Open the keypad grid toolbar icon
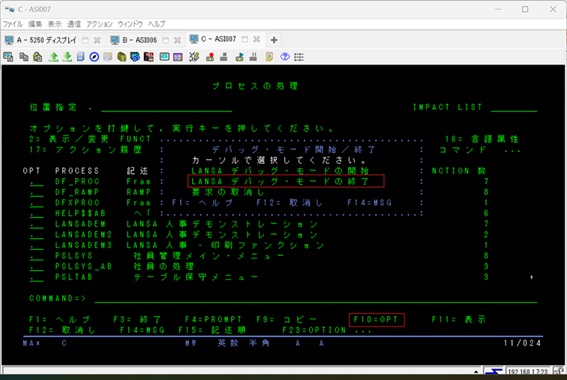 299,57
